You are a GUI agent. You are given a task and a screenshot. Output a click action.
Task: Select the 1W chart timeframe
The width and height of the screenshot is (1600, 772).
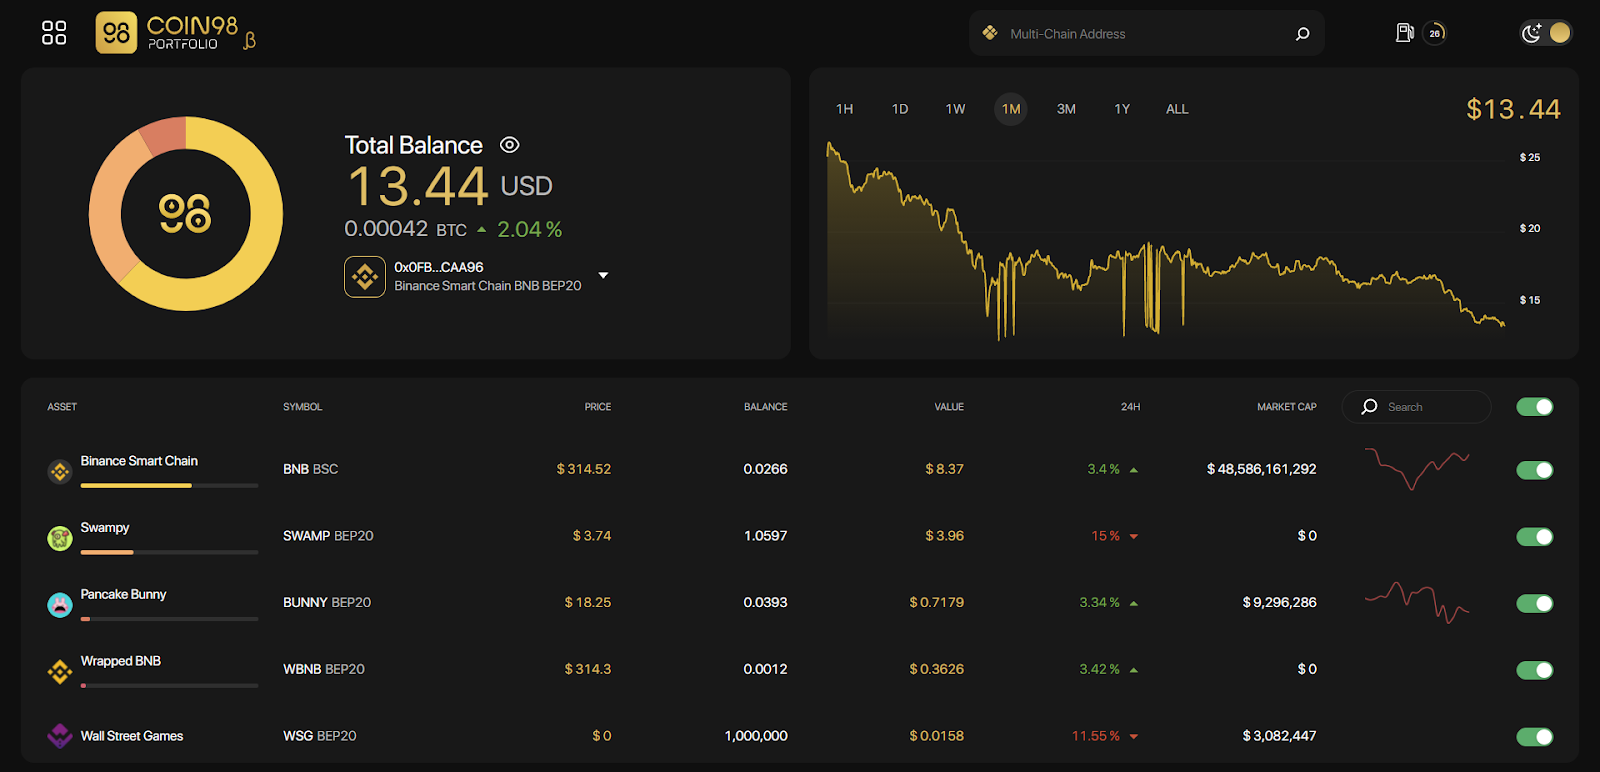coord(955,109)
